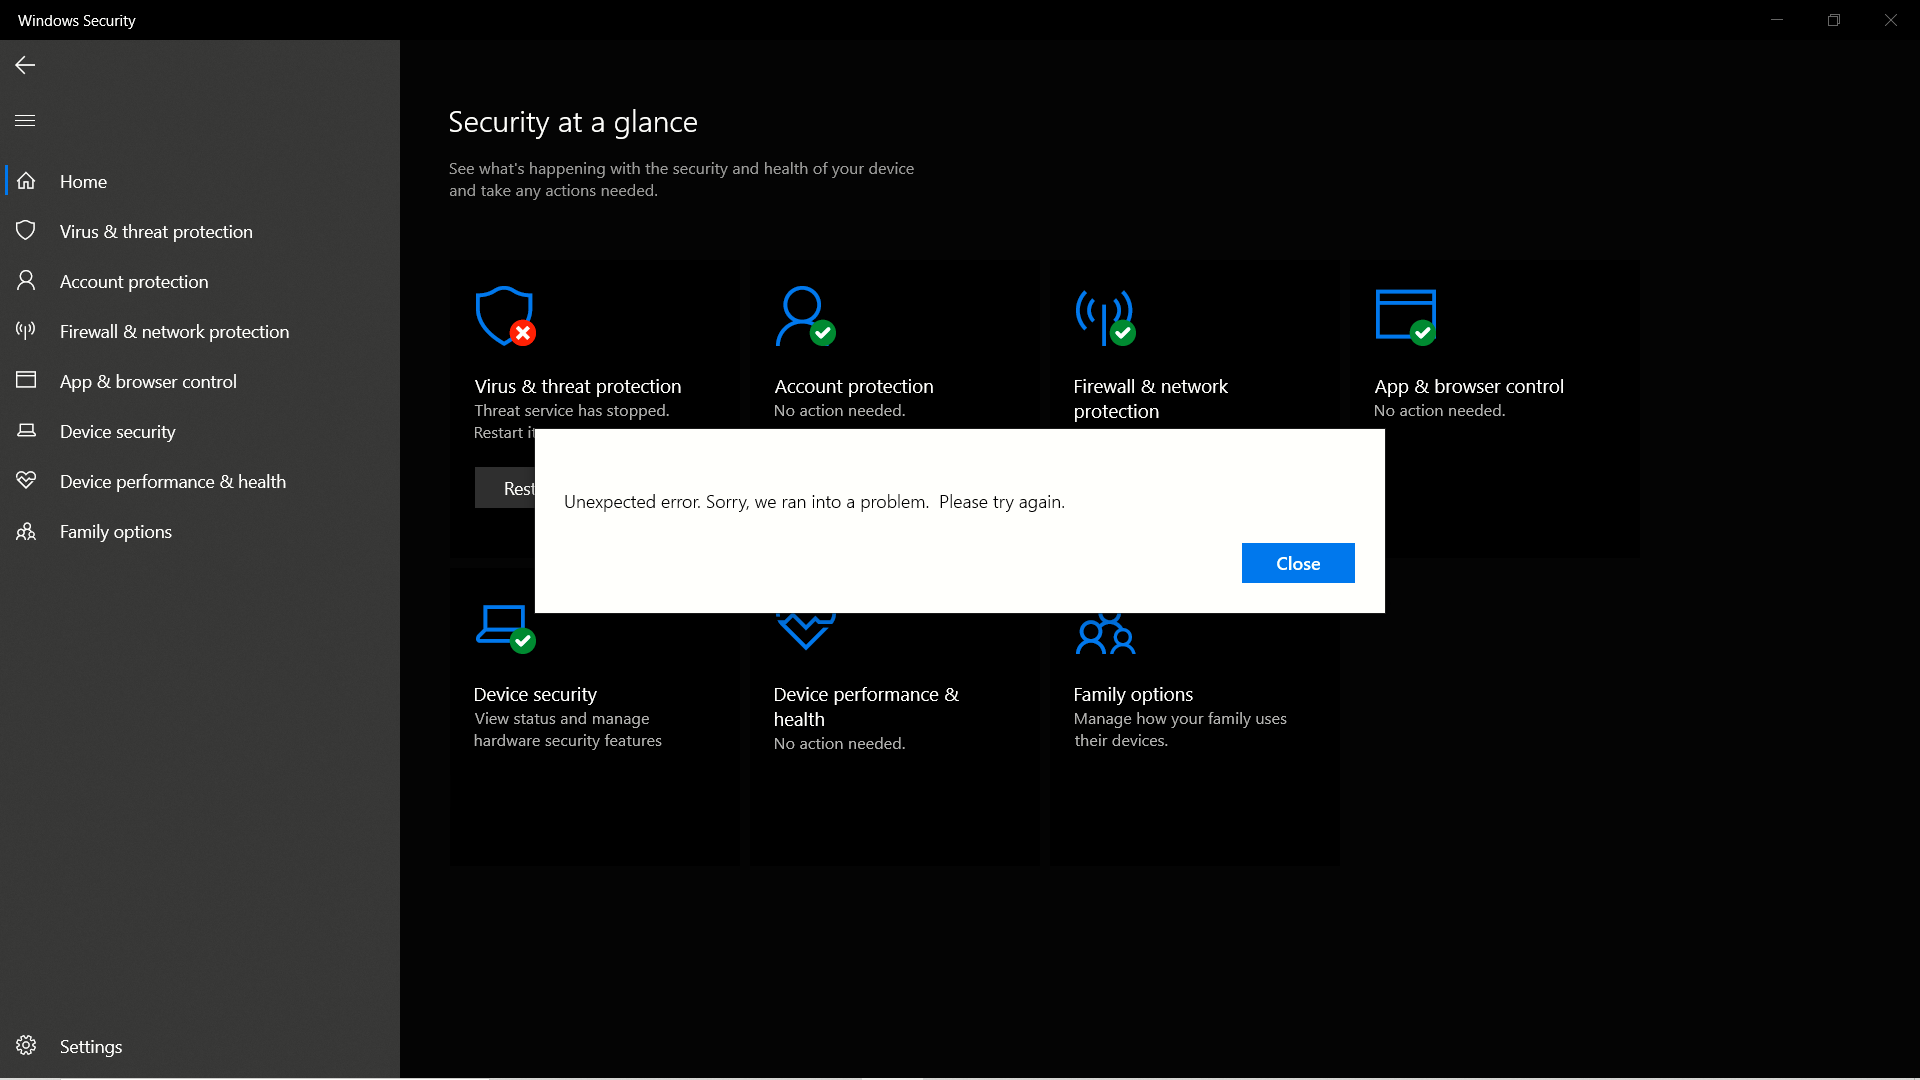Toggle the hamburger navigation menu
The width and height of the screenshot is (1920, 1080).
25,120
